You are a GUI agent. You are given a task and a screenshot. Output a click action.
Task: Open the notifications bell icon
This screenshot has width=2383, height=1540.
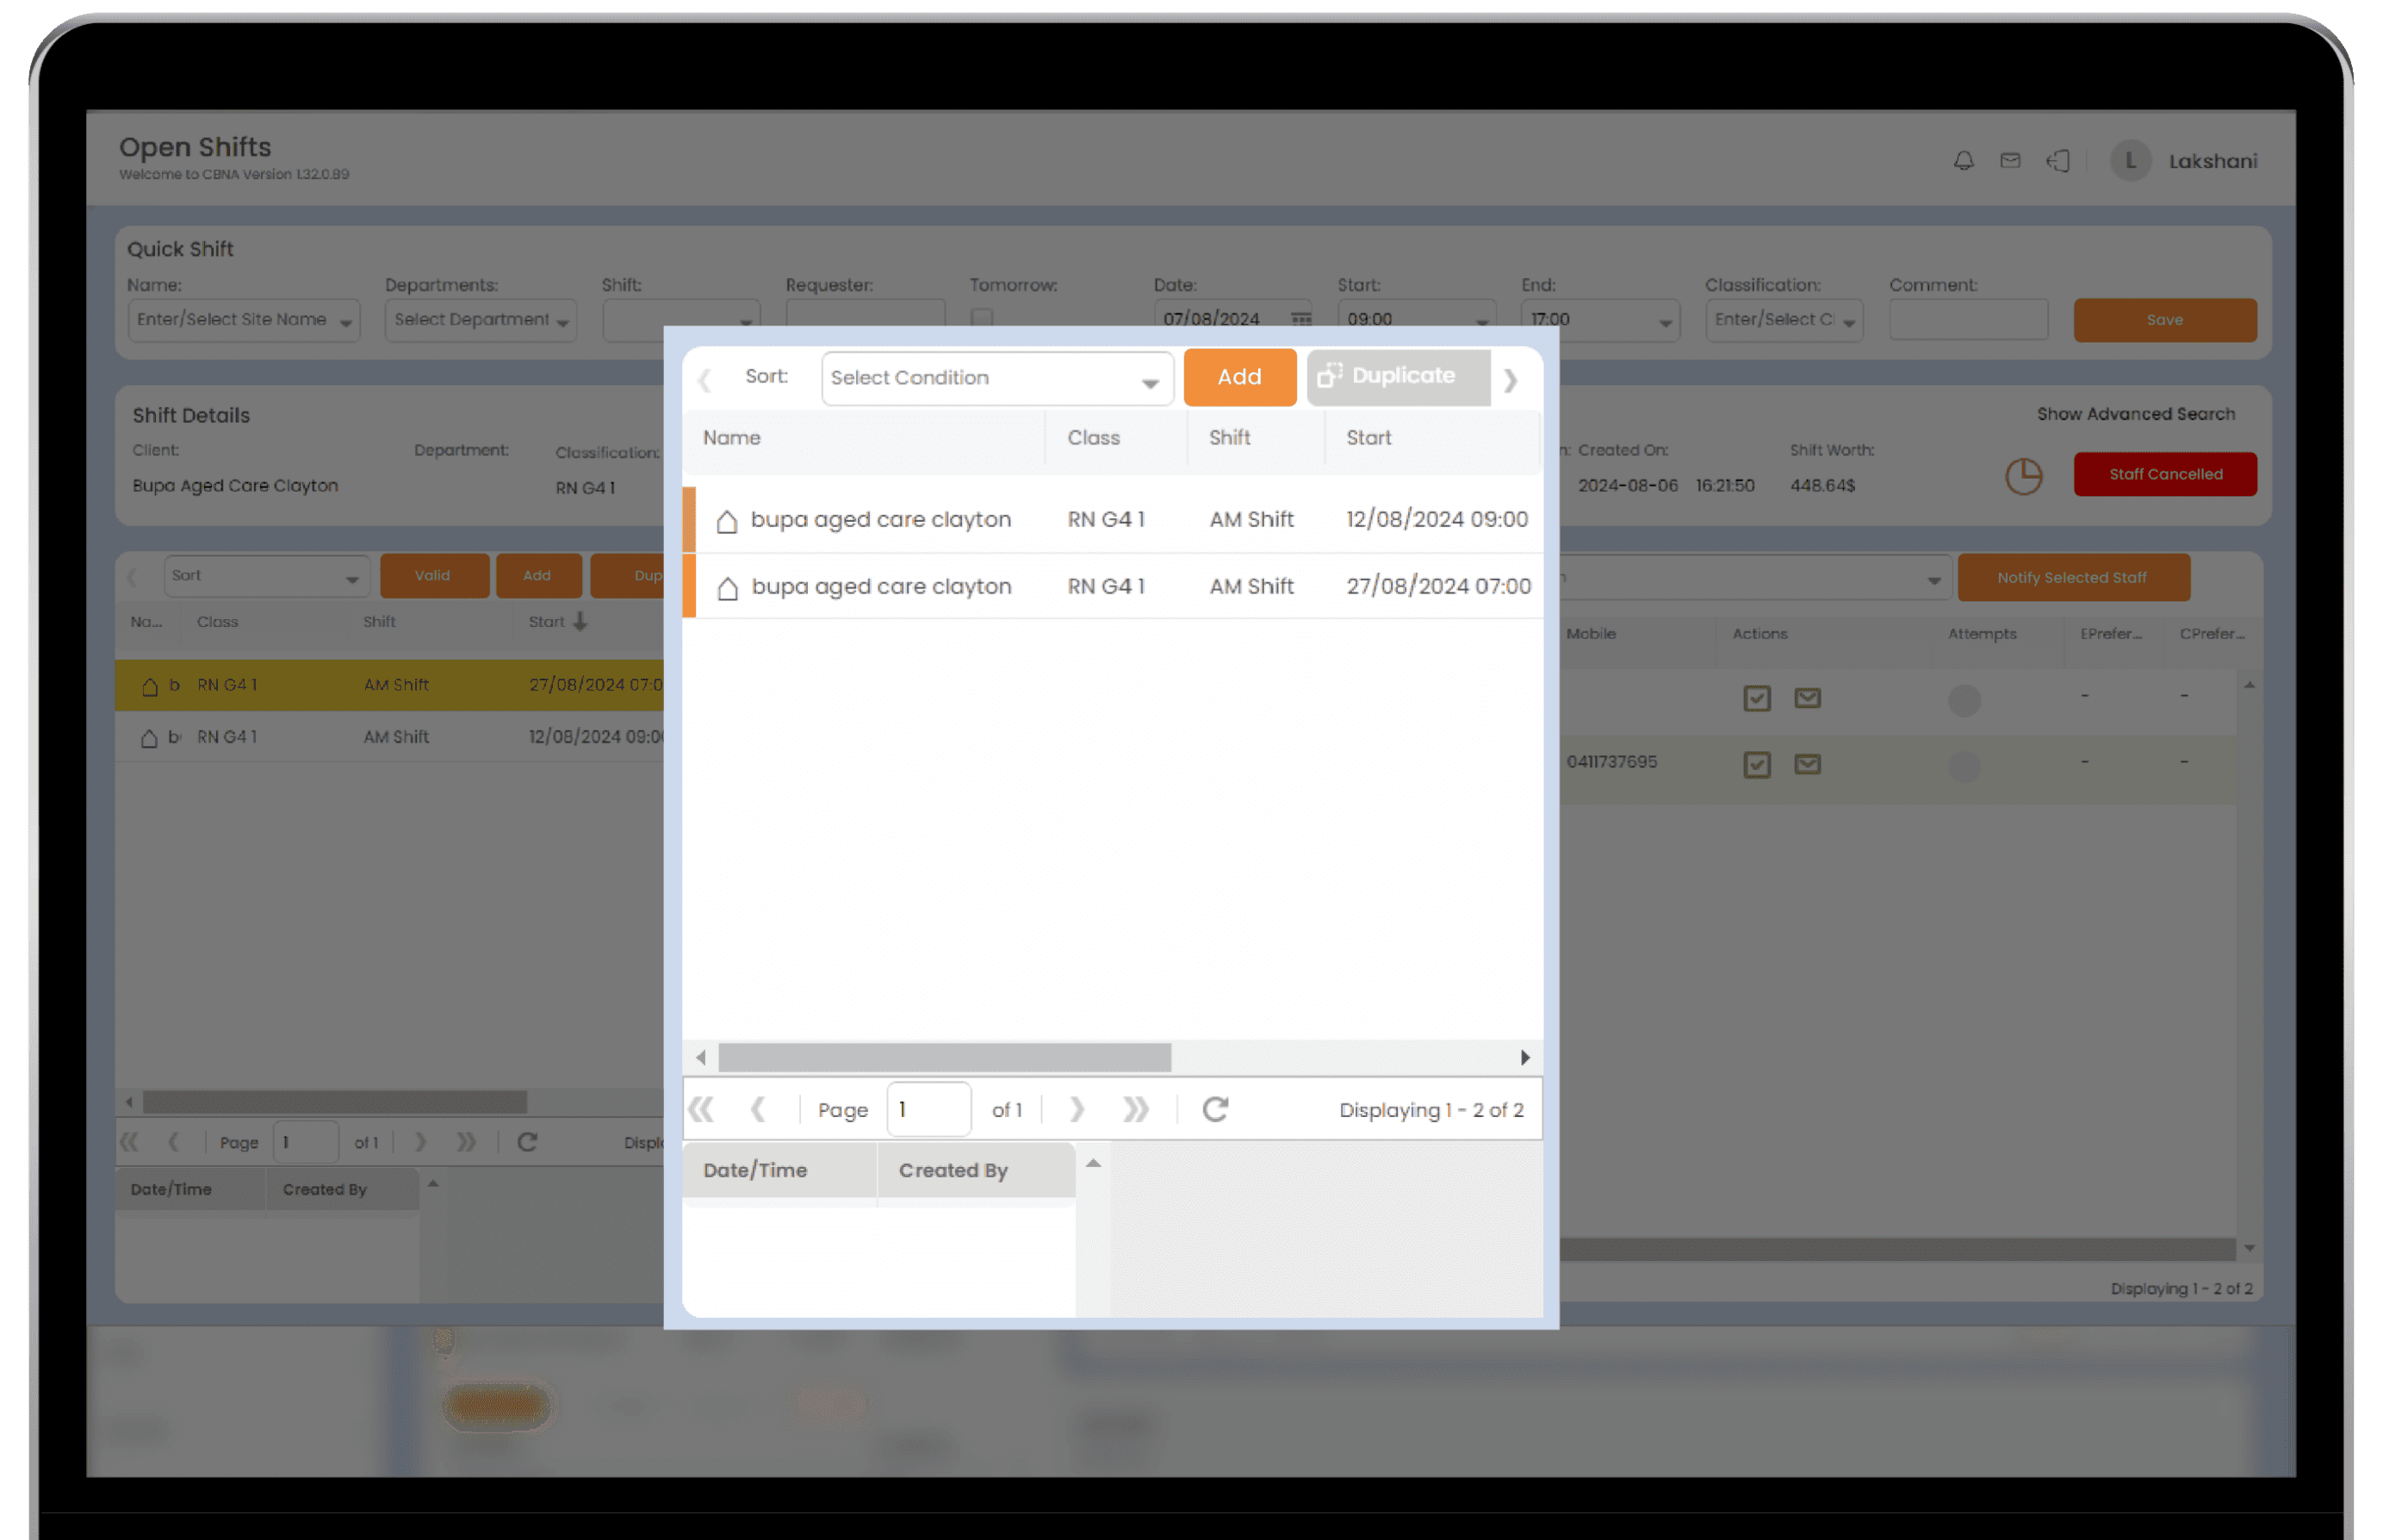click(x=1963, y=160)
